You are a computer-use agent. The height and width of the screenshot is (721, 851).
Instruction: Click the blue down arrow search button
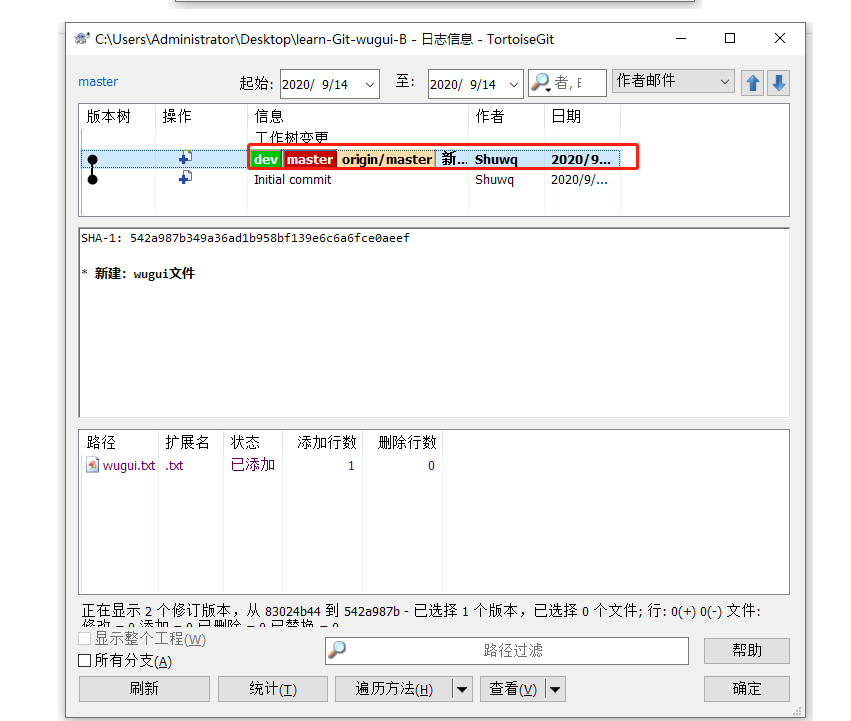(x=779, y=83)
